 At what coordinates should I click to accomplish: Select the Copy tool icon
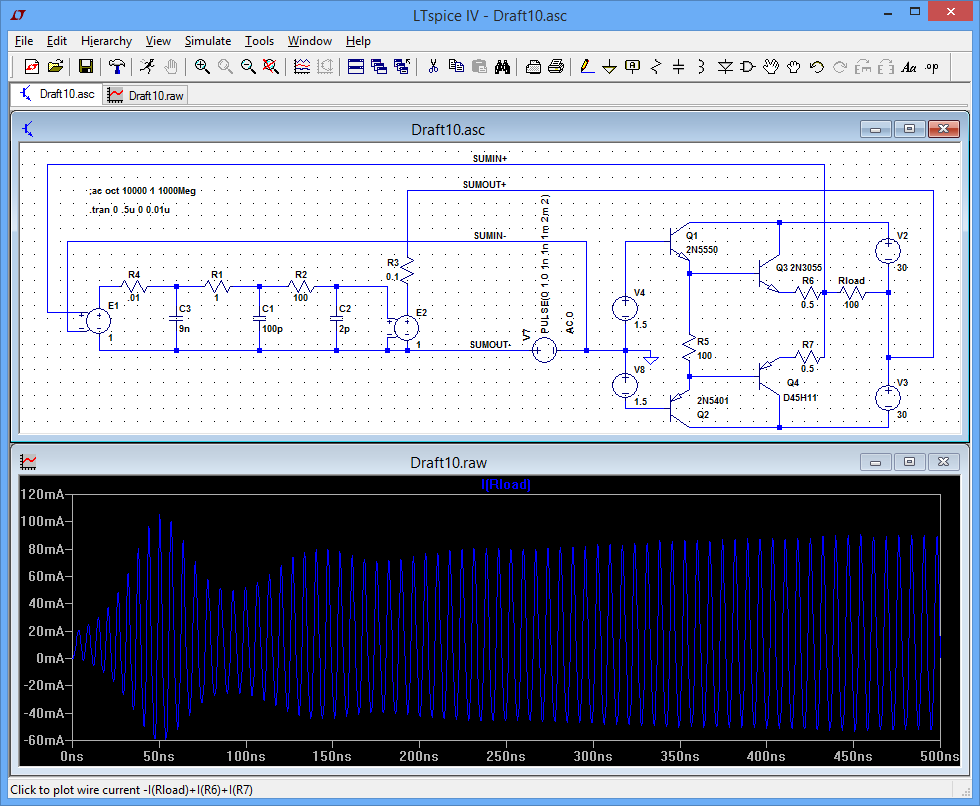pos(456,66)
